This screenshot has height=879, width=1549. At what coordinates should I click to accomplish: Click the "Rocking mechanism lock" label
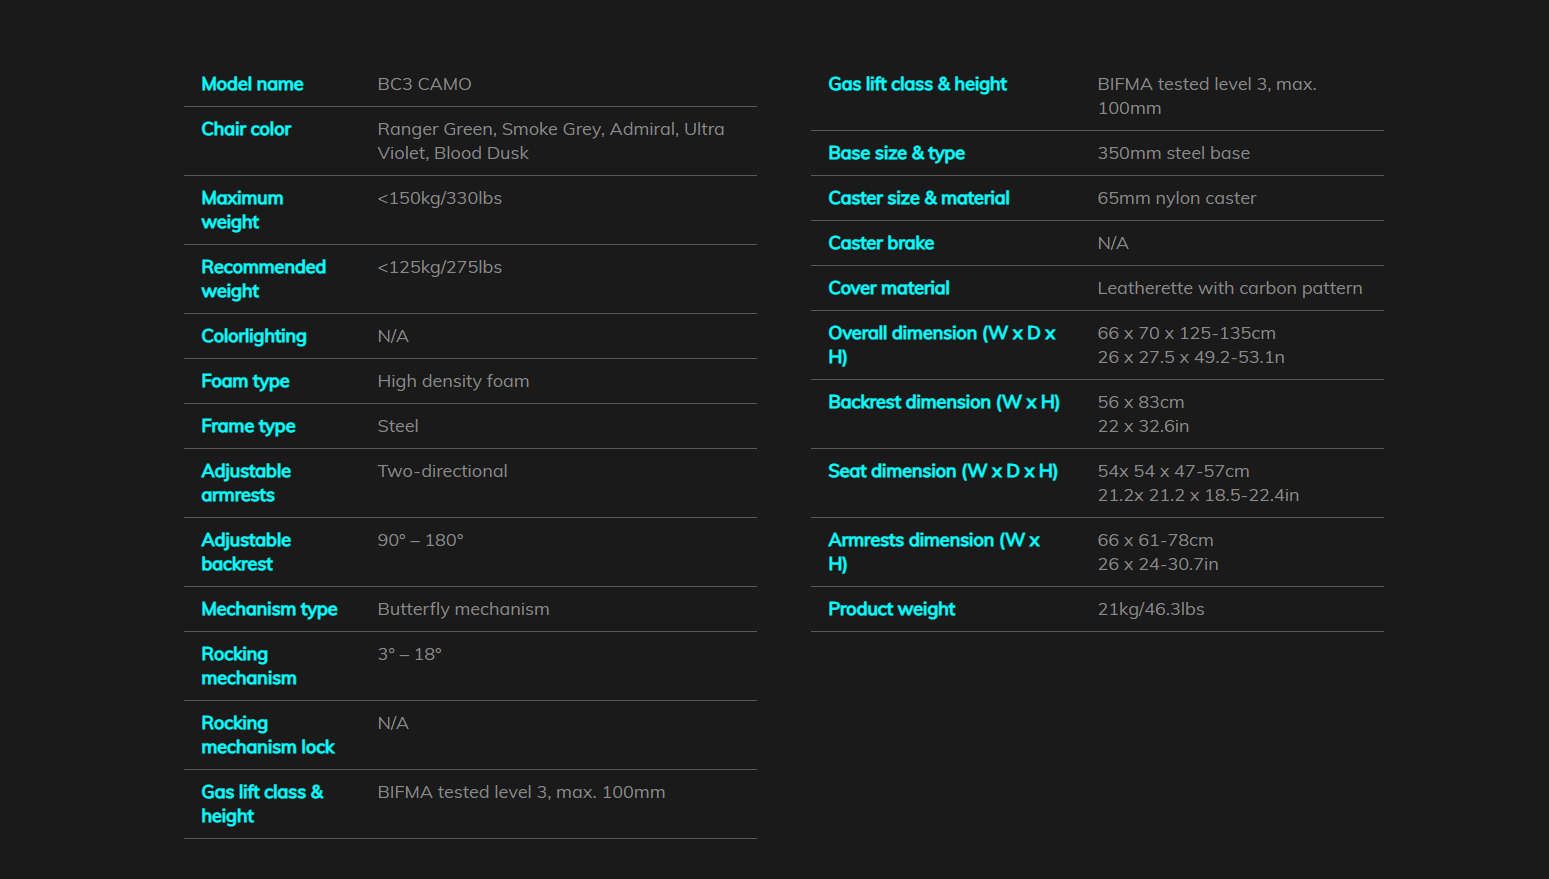(x=268, y=735)
